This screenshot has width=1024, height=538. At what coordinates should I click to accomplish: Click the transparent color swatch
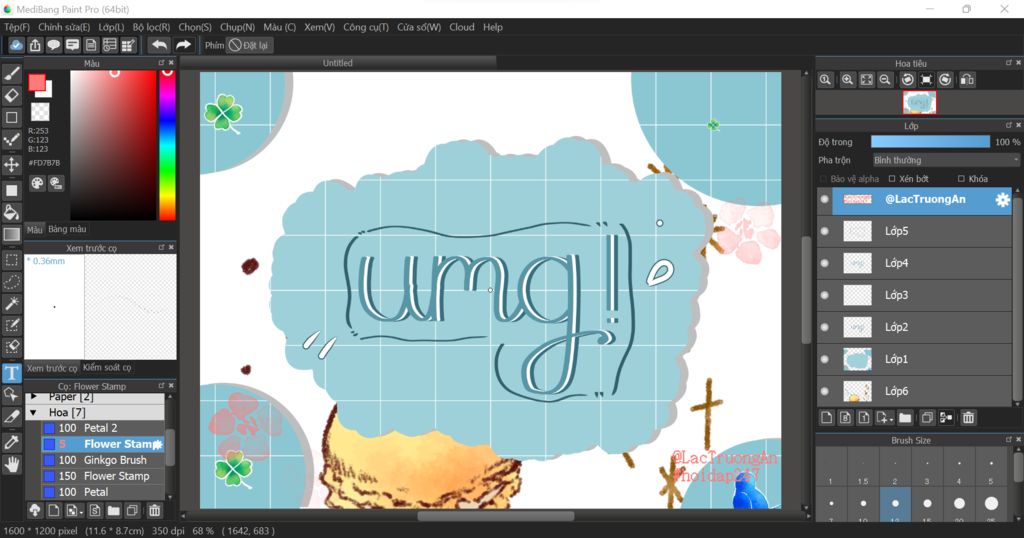(x=40, y=112)
